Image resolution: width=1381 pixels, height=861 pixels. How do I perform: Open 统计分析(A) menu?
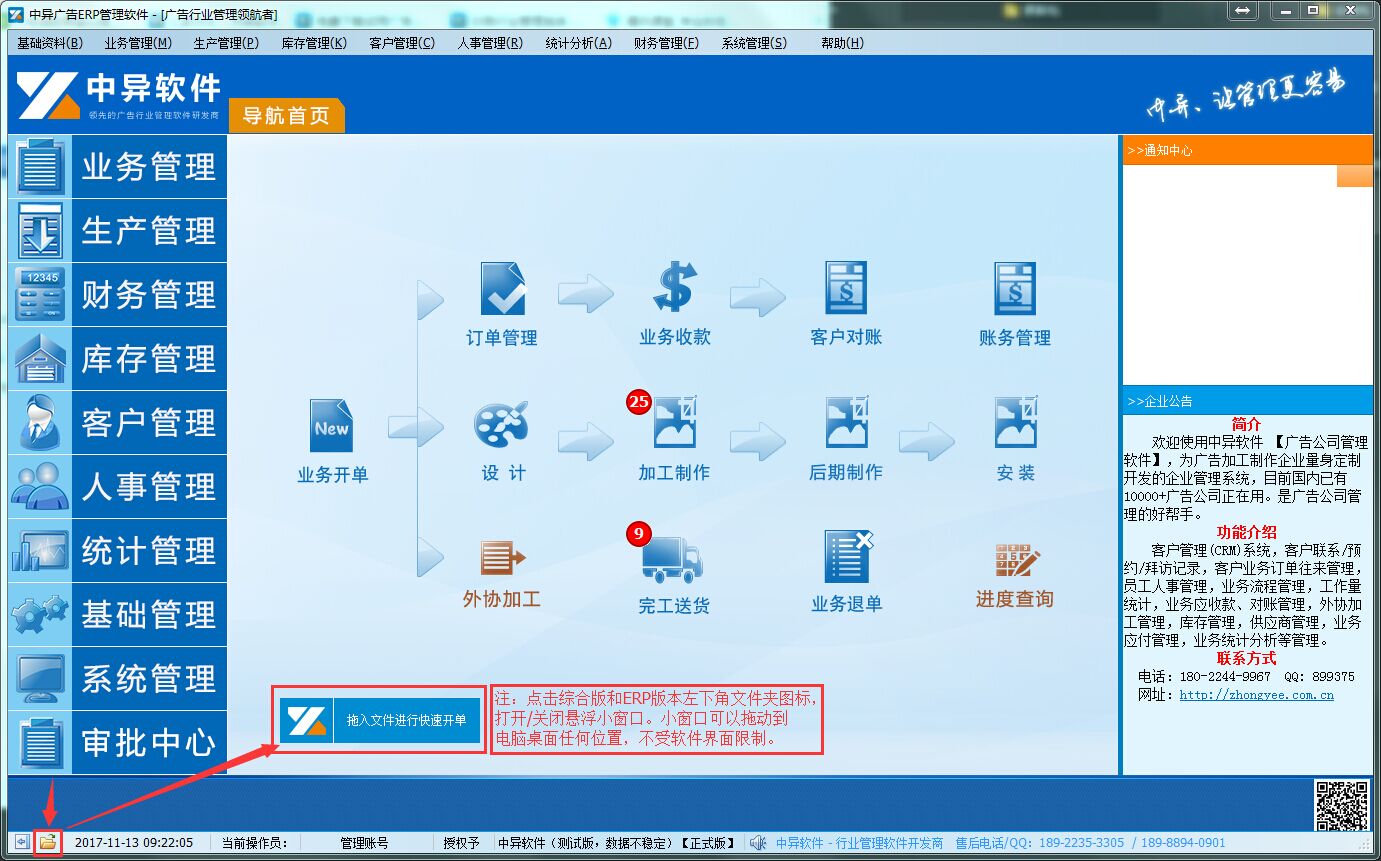578,43
